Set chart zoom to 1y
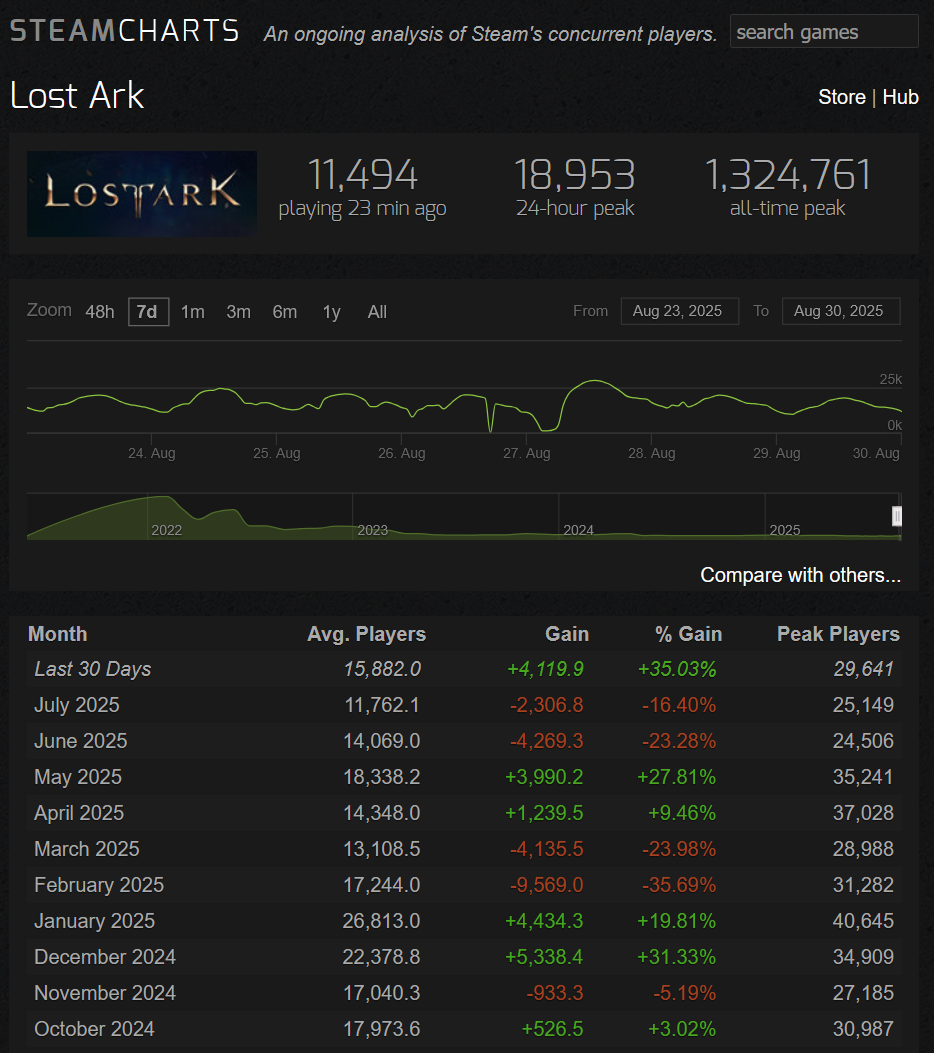The image size is (934, 1053). (x=331, y=312)
